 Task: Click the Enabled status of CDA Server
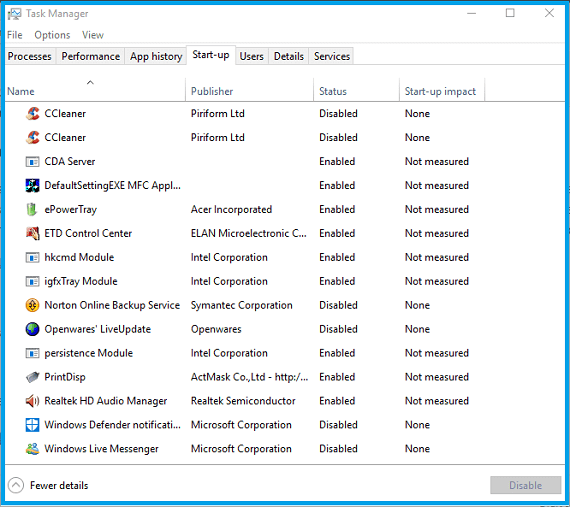[337, 161]
